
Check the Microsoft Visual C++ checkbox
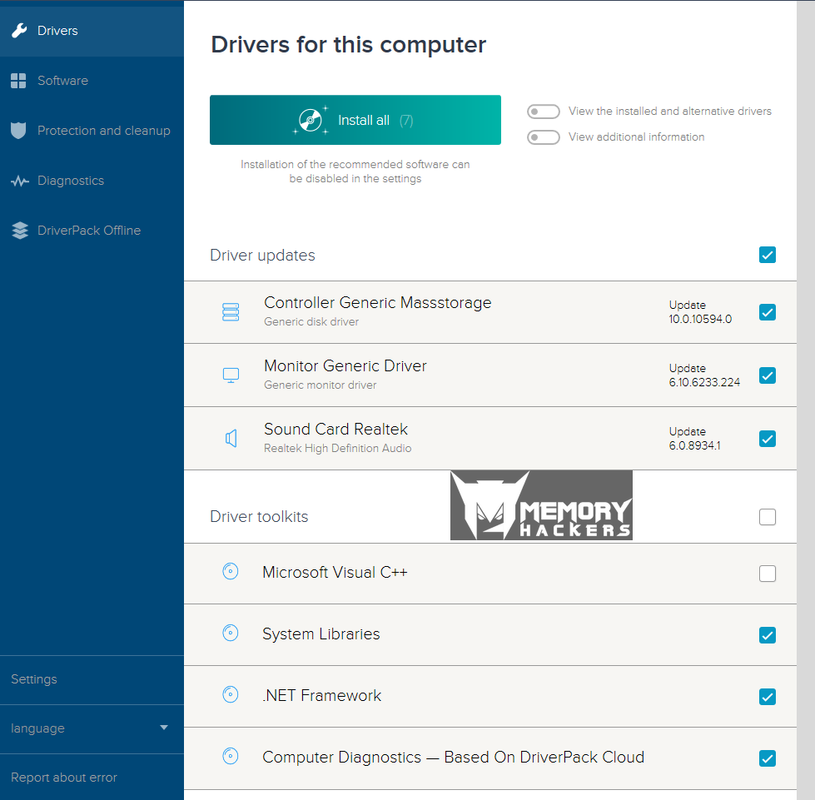coord(767,573)
